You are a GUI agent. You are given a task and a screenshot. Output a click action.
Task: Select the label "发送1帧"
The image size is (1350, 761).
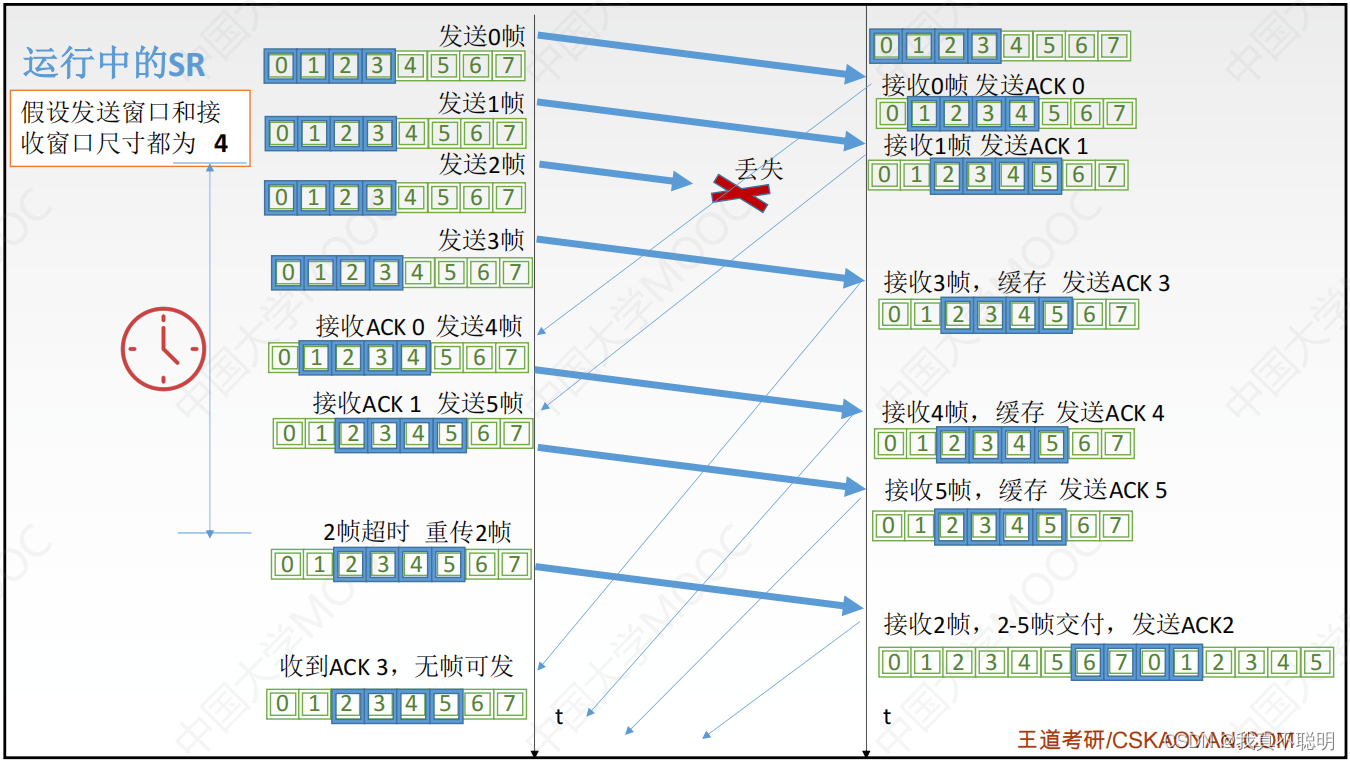pos(481,103)
